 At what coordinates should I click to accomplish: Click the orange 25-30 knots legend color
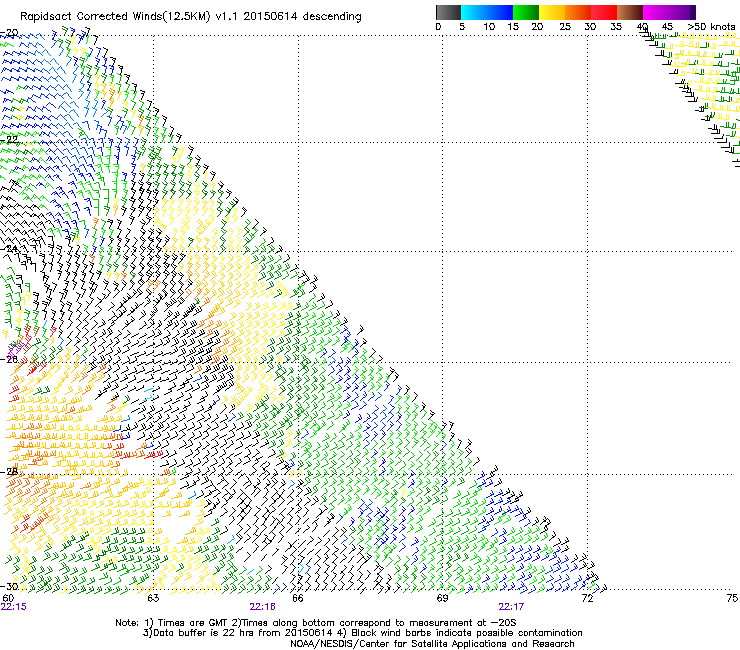pos(578,12)
